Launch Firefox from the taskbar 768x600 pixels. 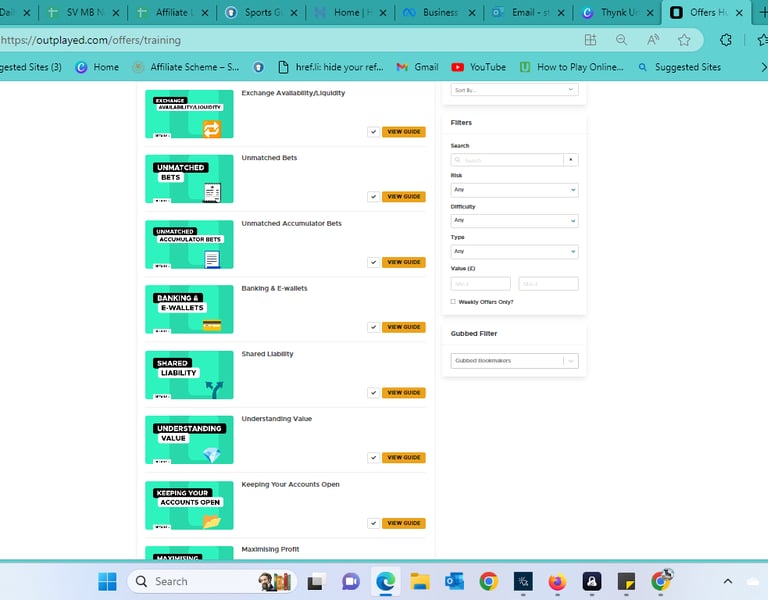[x=557, y=581]
